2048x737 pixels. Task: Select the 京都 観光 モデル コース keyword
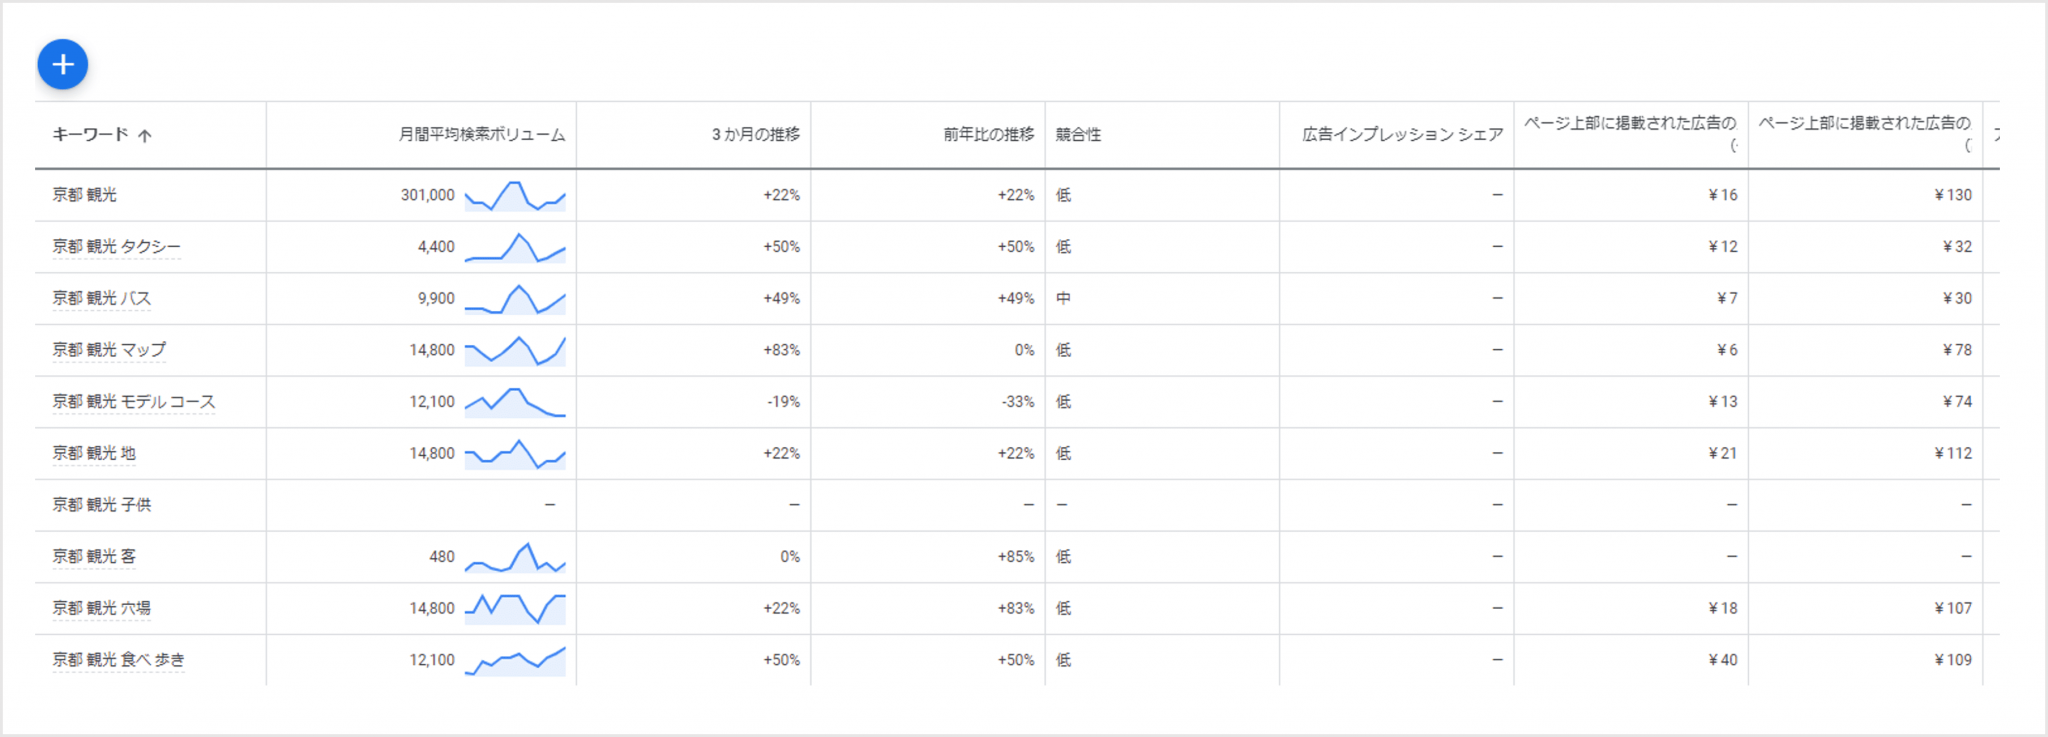pos(134,402)
